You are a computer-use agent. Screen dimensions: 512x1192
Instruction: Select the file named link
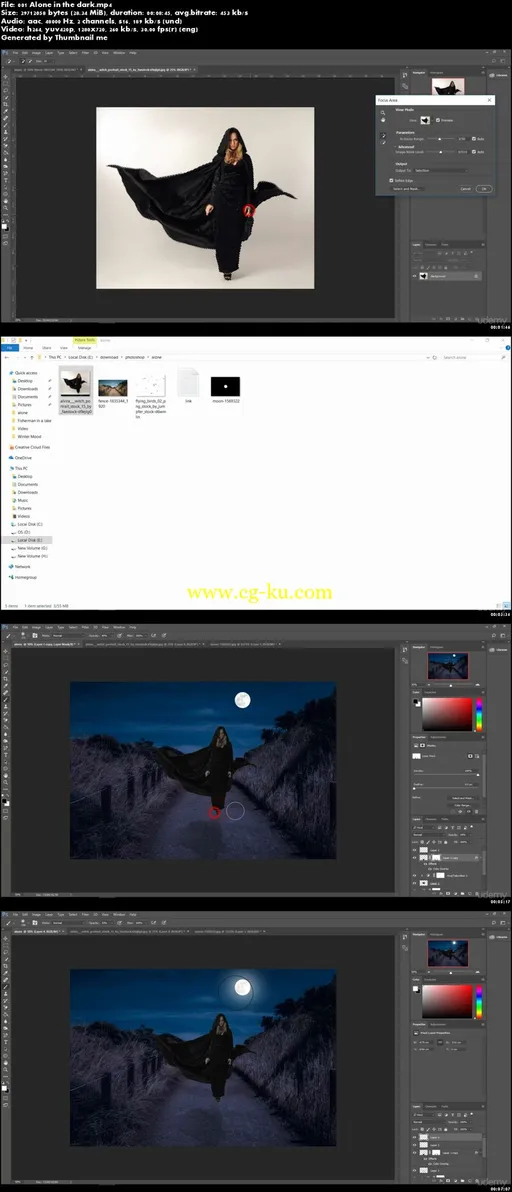(x=188, y=385)
